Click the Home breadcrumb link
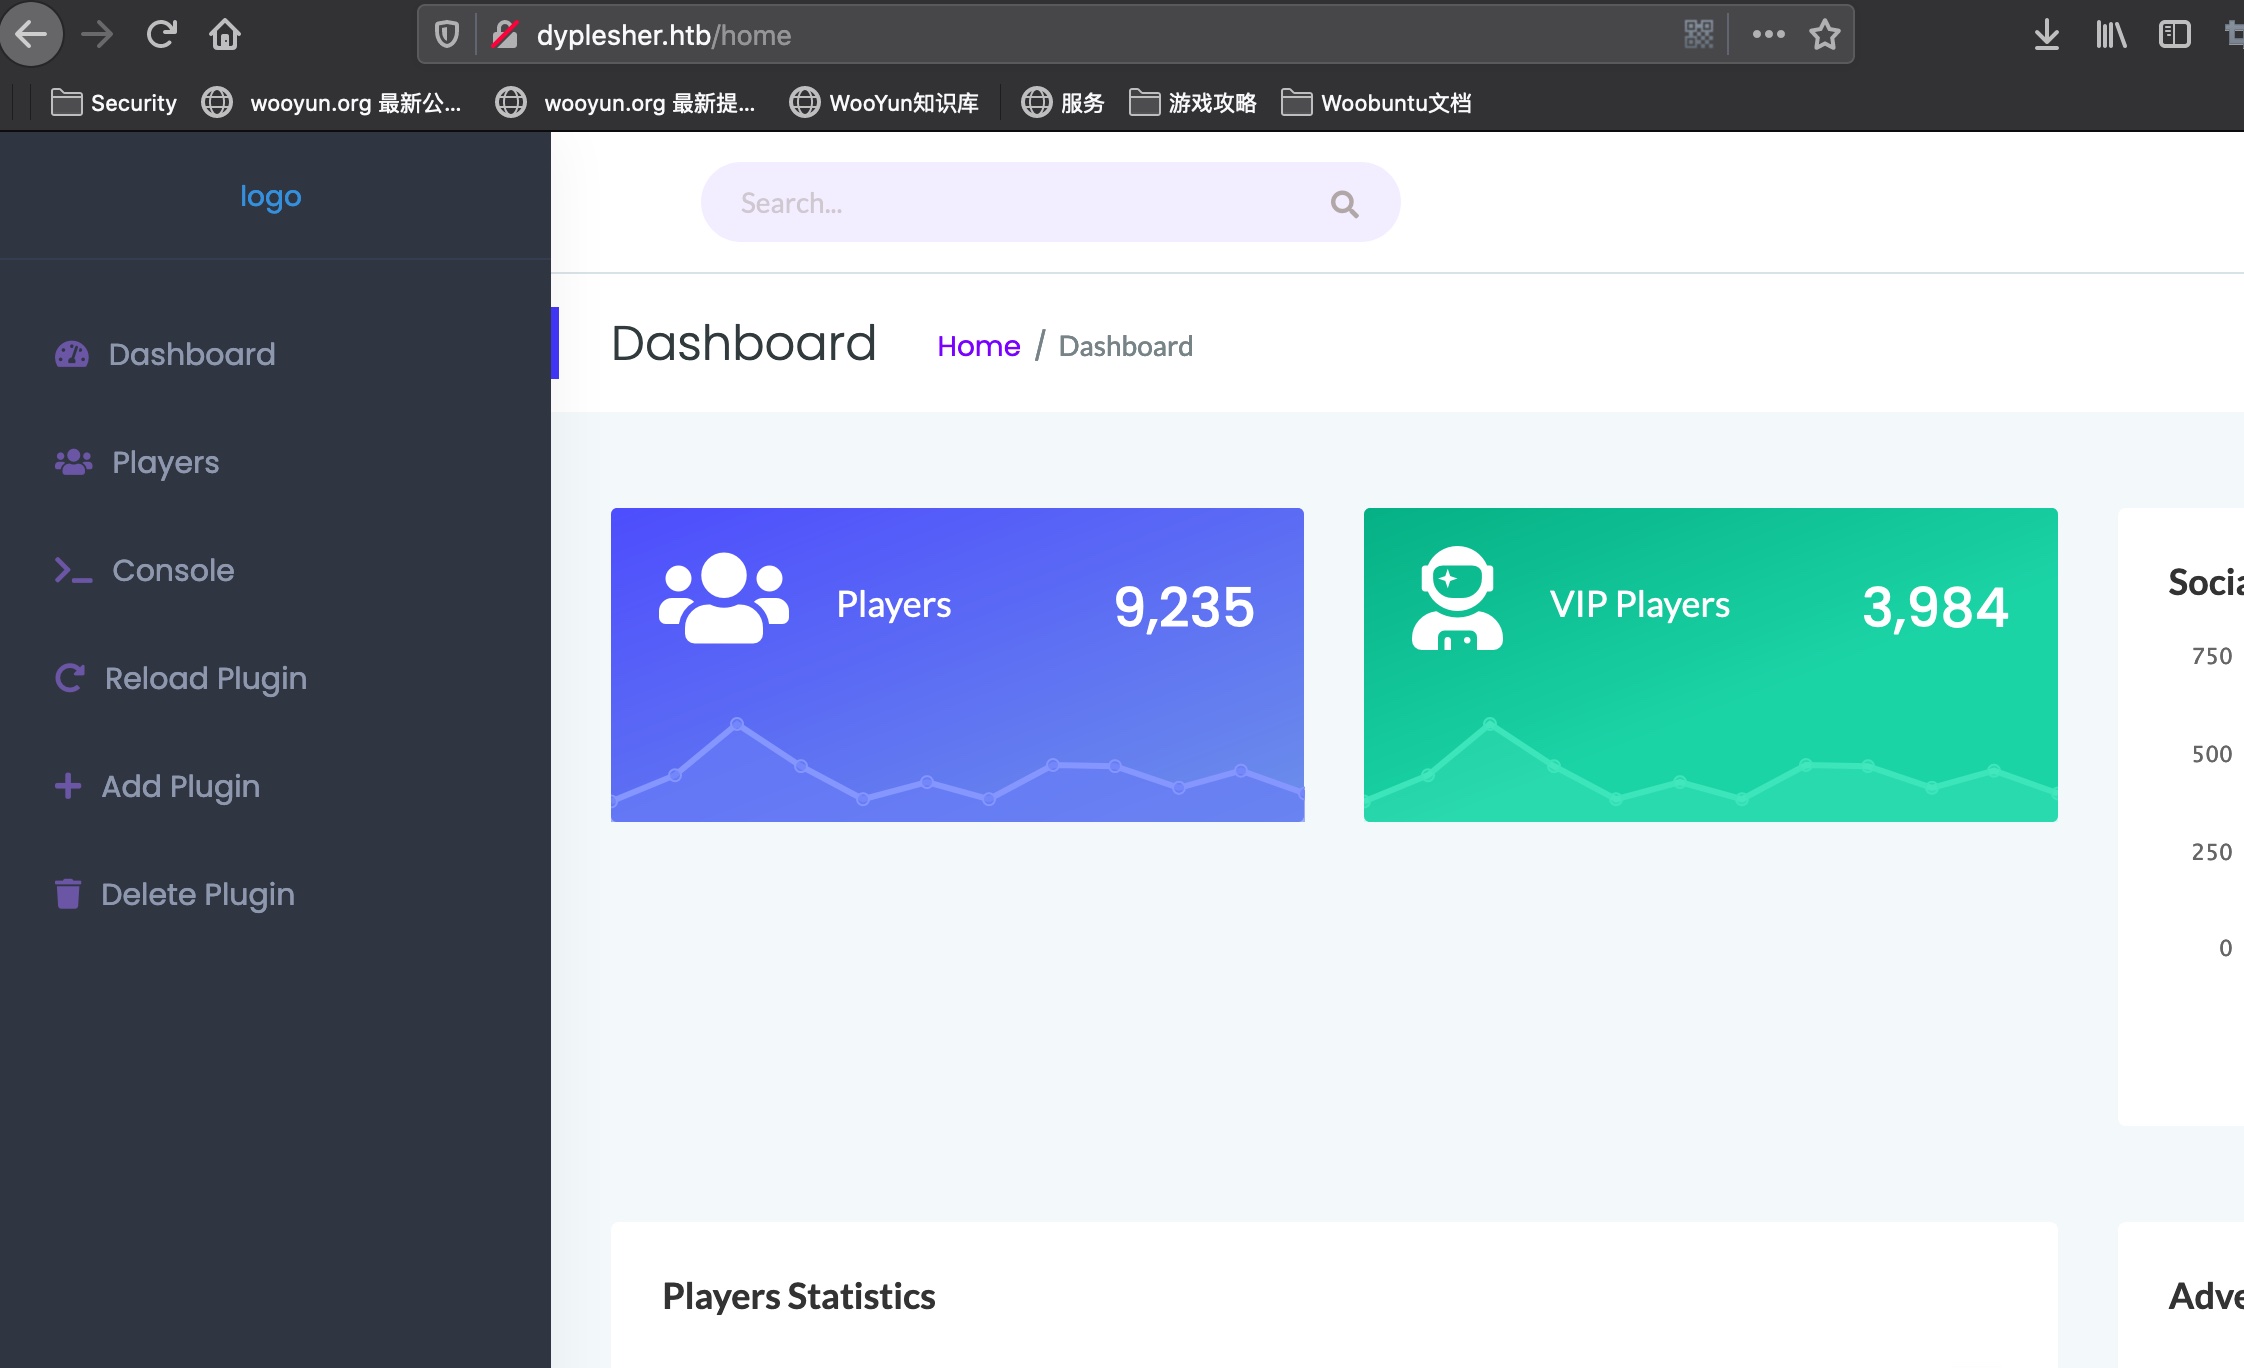This screenshot has width=2244, height=1368. click(x=978, y=346)
